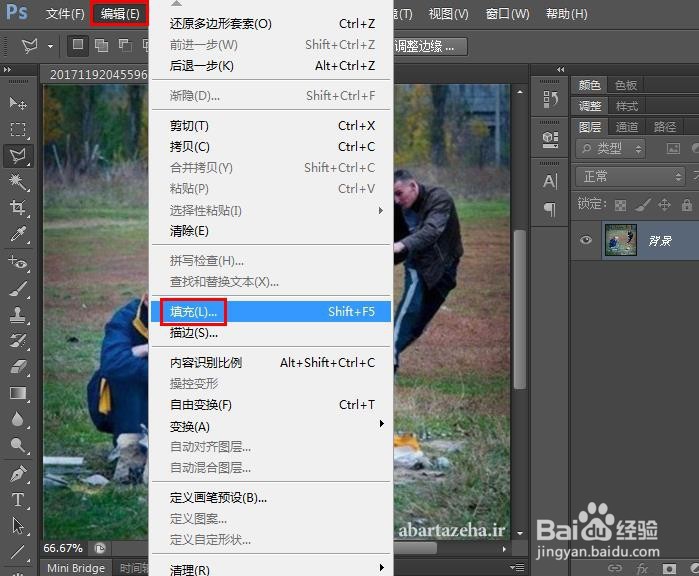Expand the collapsed toolbox double arrow
The image size is (699, 576).
(x=8, y=70)
